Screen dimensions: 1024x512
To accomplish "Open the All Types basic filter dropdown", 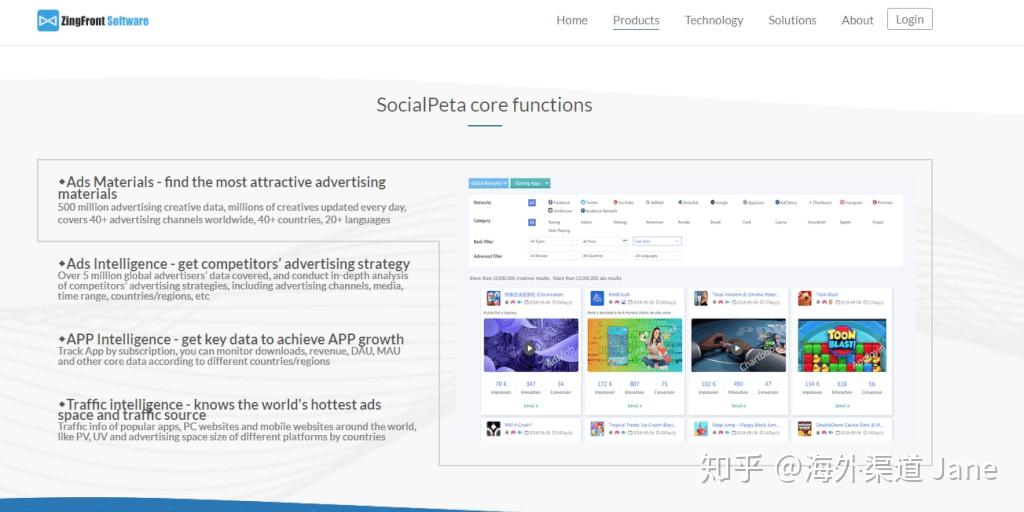I will tap(552, 241).
